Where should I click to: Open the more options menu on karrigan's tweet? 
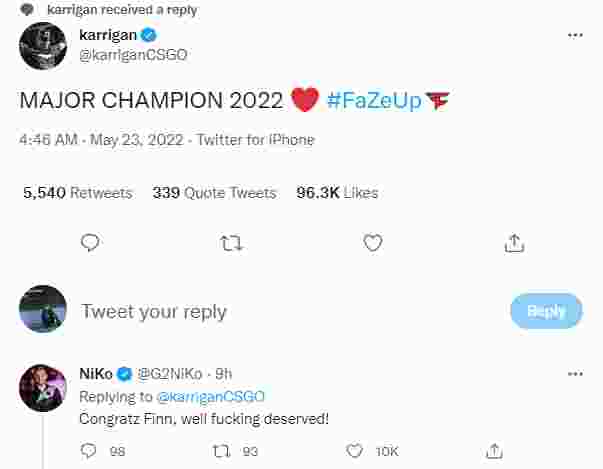click(575, 35)
